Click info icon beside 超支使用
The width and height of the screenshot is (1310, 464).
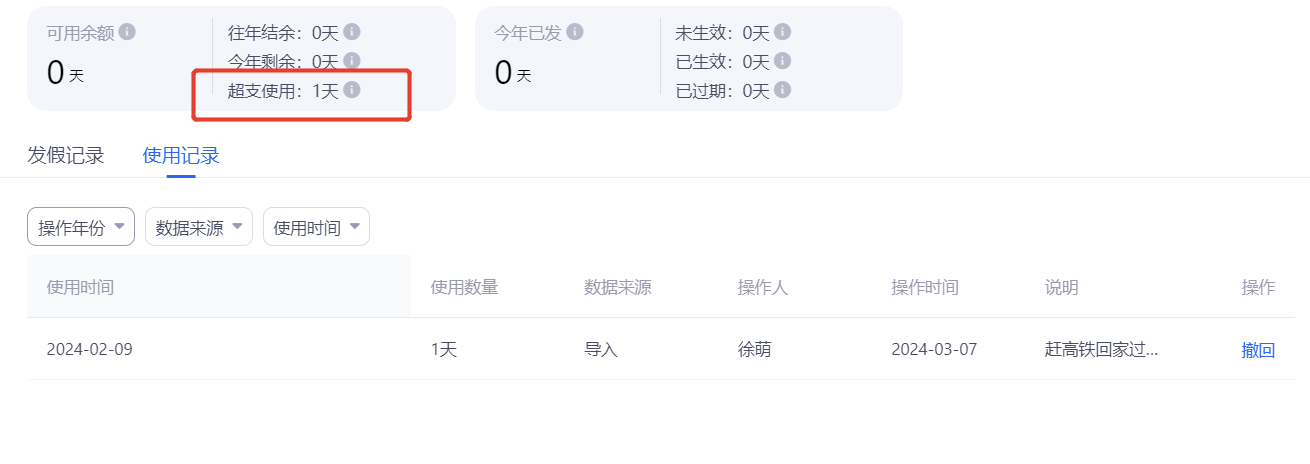point(352,90)
